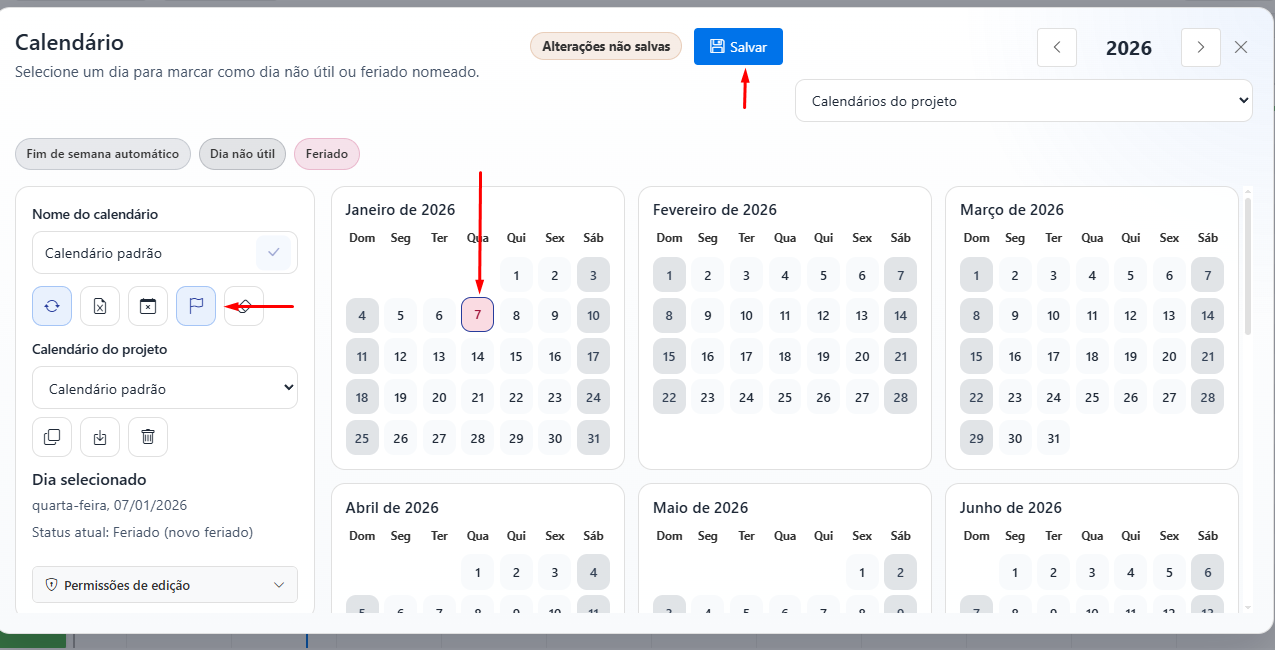Click the flag icon to mark holiday
This screenshot has width=1275, height=650.
tap(196, 306)
